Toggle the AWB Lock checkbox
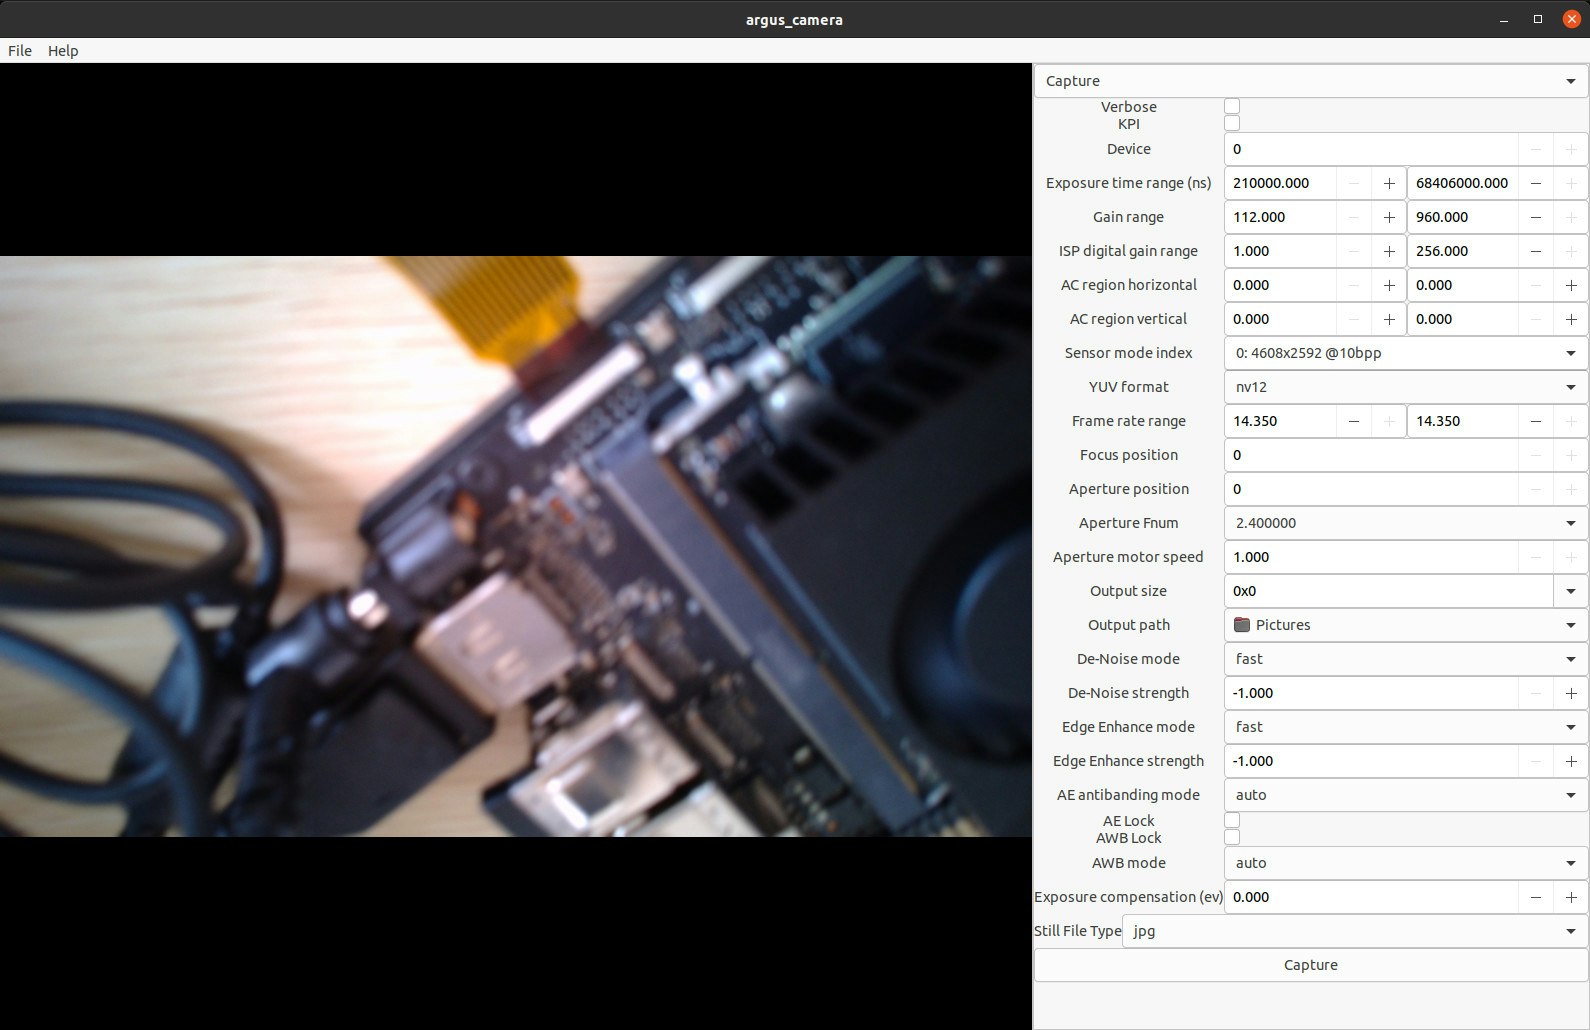The width and height of the screenshot is (1590, 1030). click(x=1232, y=837)
